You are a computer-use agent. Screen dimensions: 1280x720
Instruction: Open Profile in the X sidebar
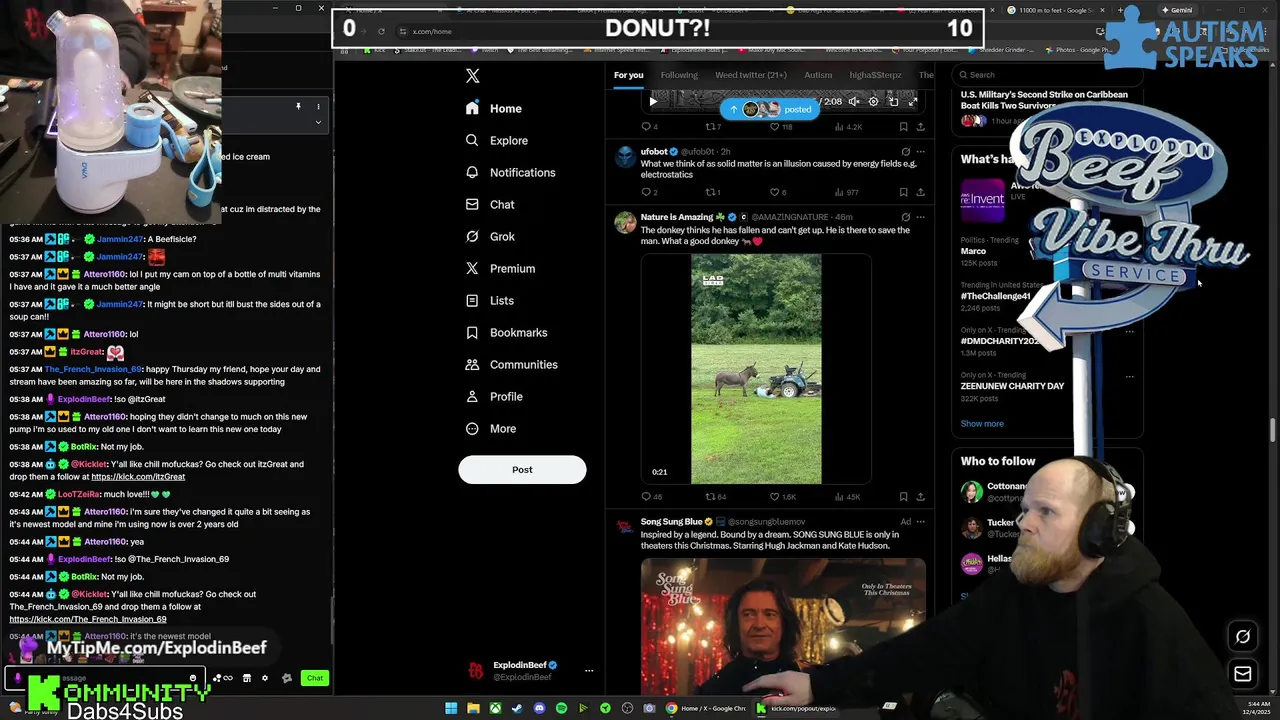coord(494,397)
